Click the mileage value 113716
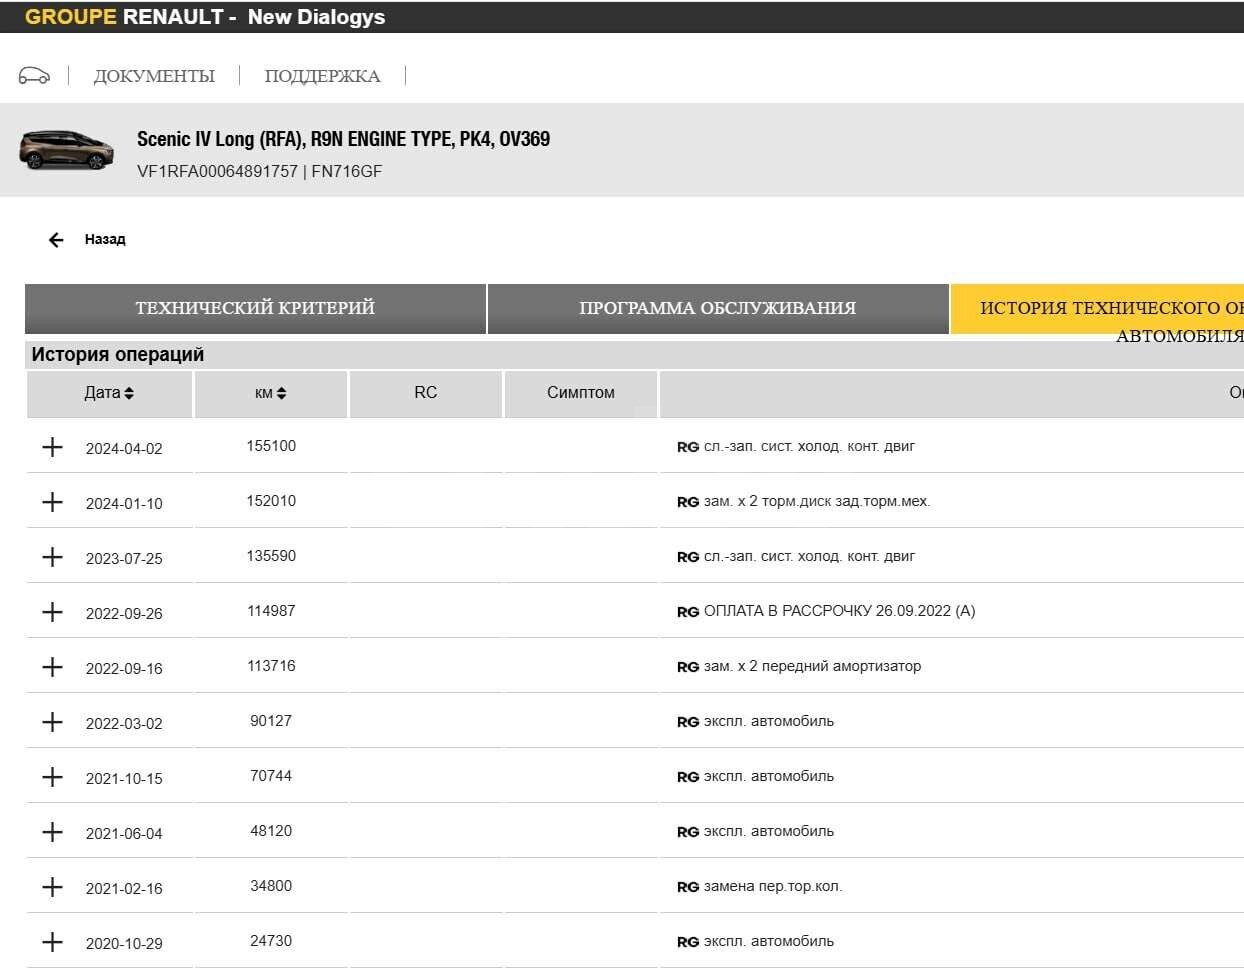Viewport: 1244px width, 971px height. pyautogui.click(x=271, y=666)
